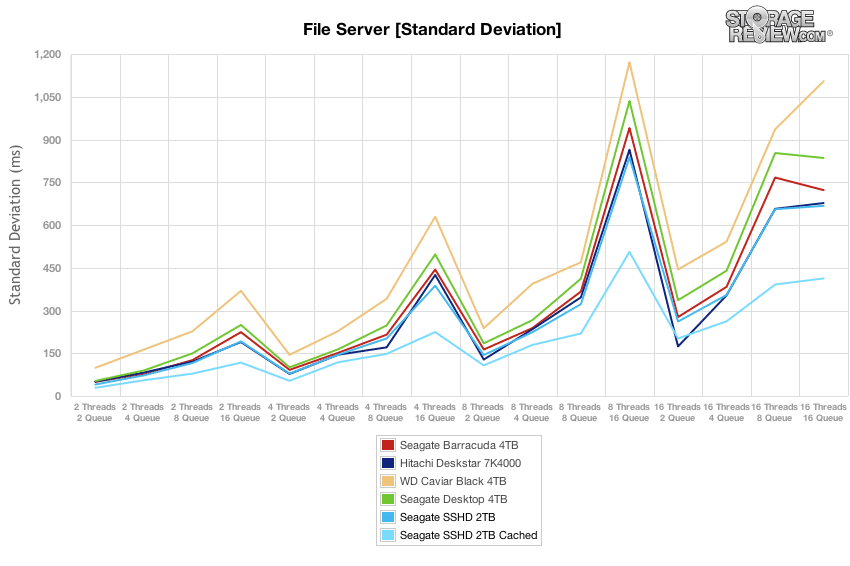This screenshot has height=566, width=850.
Task: Click Seagate Barracuda endpoint at 16 Threads 16 Queue
Action: 823,190
